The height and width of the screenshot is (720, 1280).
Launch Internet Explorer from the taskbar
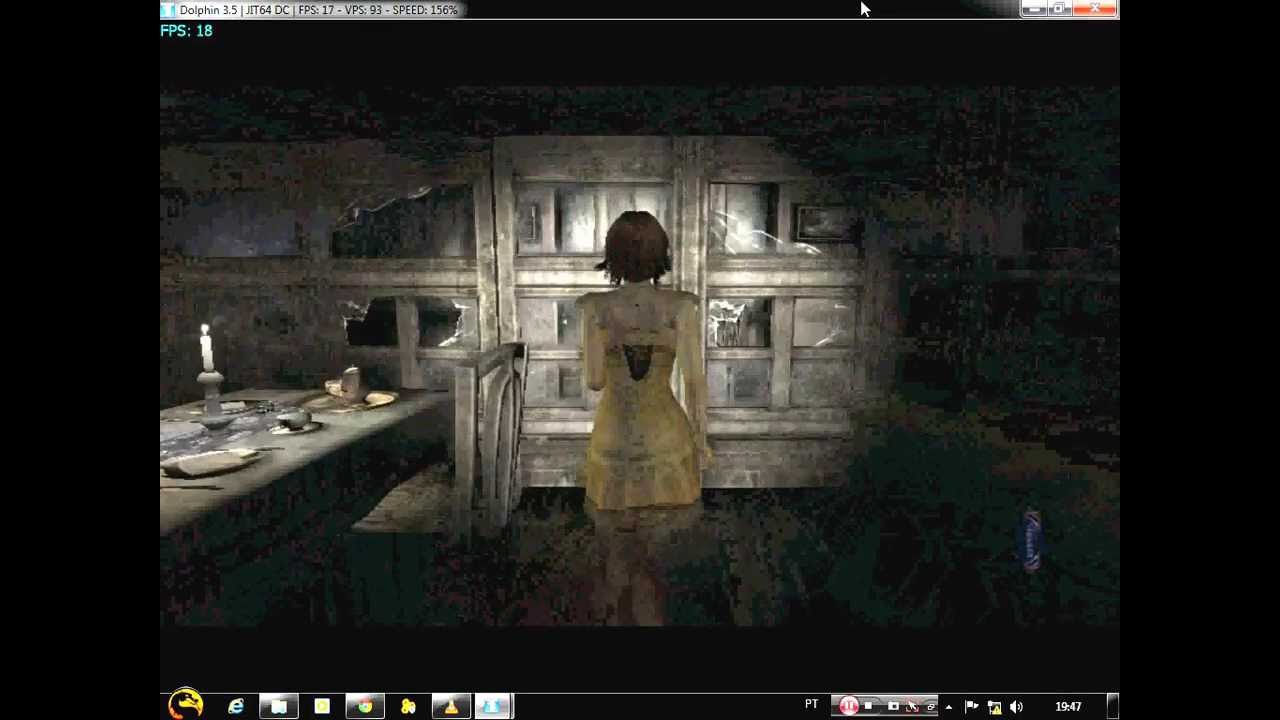[x=235, y=707]
